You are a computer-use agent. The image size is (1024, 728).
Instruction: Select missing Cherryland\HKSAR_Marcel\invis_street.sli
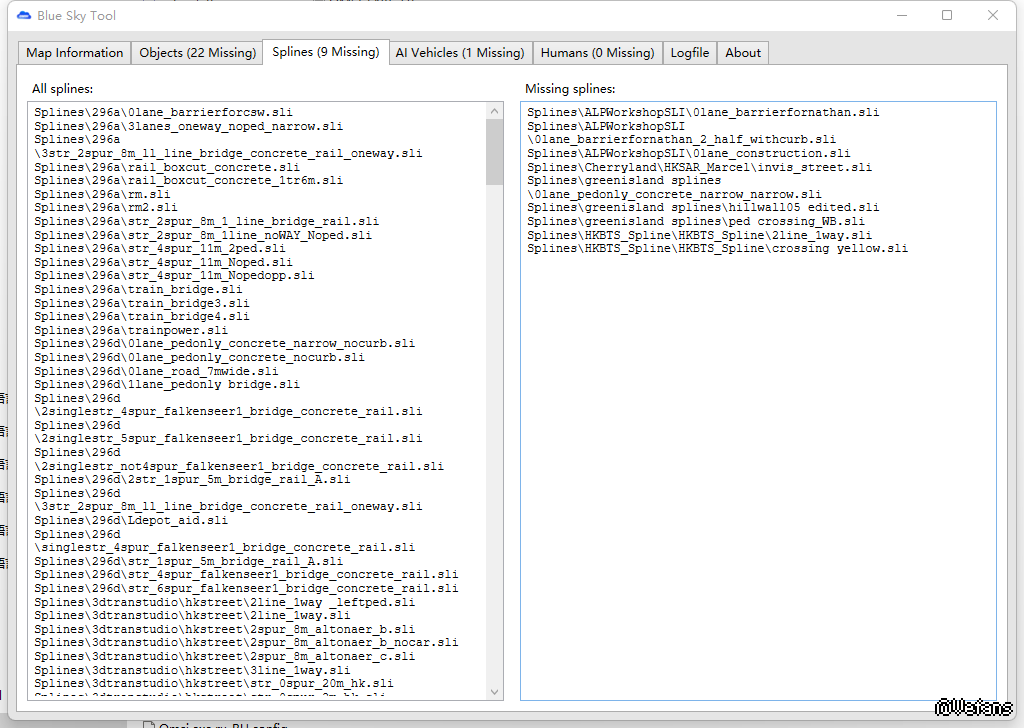[x=699, y=167]
